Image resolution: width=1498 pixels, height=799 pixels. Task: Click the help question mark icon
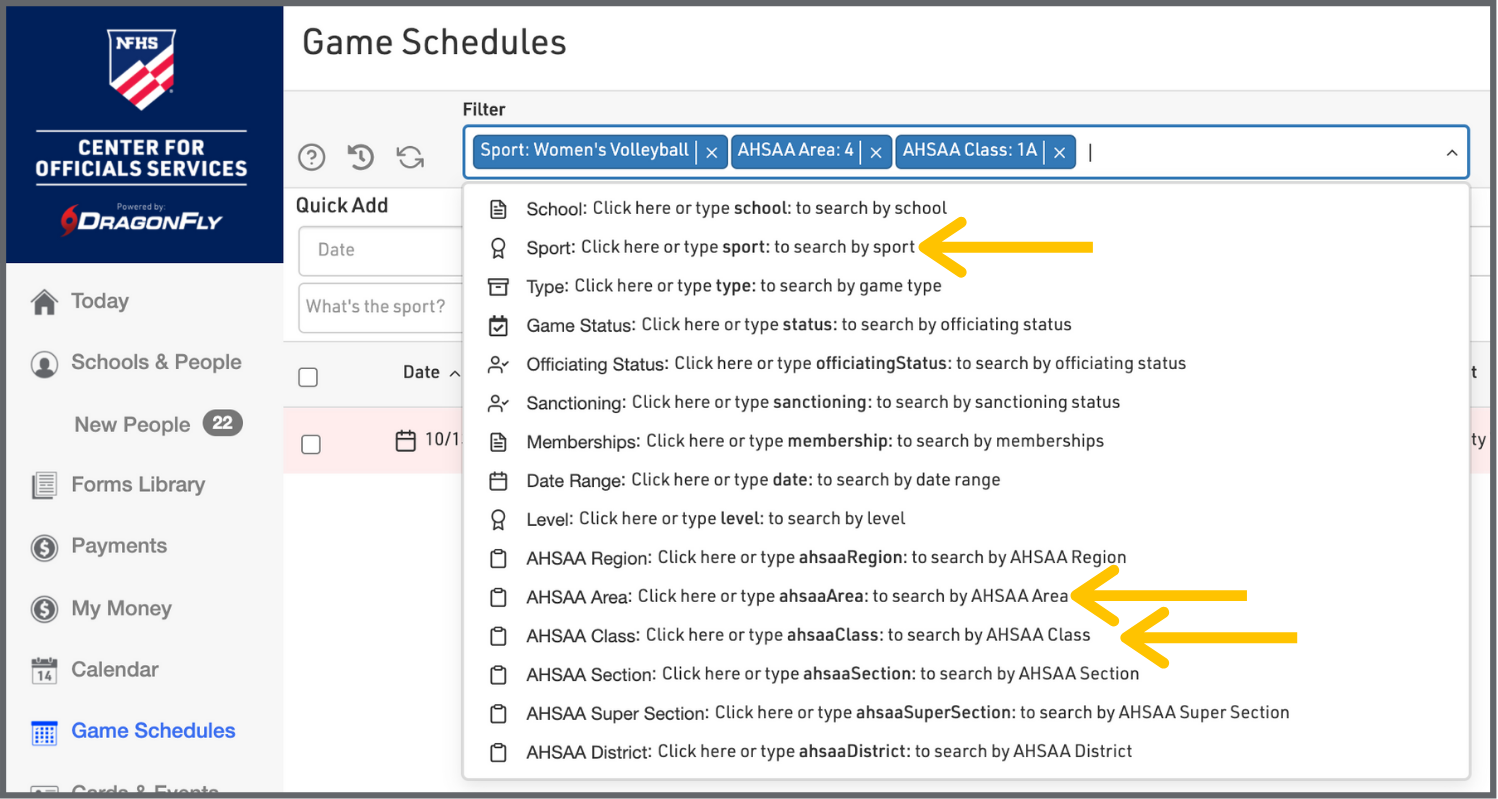pyautogui.click(x=312, y=157)
